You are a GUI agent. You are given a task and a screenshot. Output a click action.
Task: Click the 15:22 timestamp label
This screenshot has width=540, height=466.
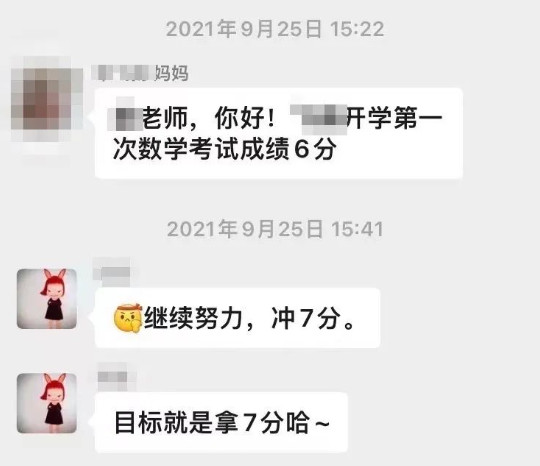(275, 29)
